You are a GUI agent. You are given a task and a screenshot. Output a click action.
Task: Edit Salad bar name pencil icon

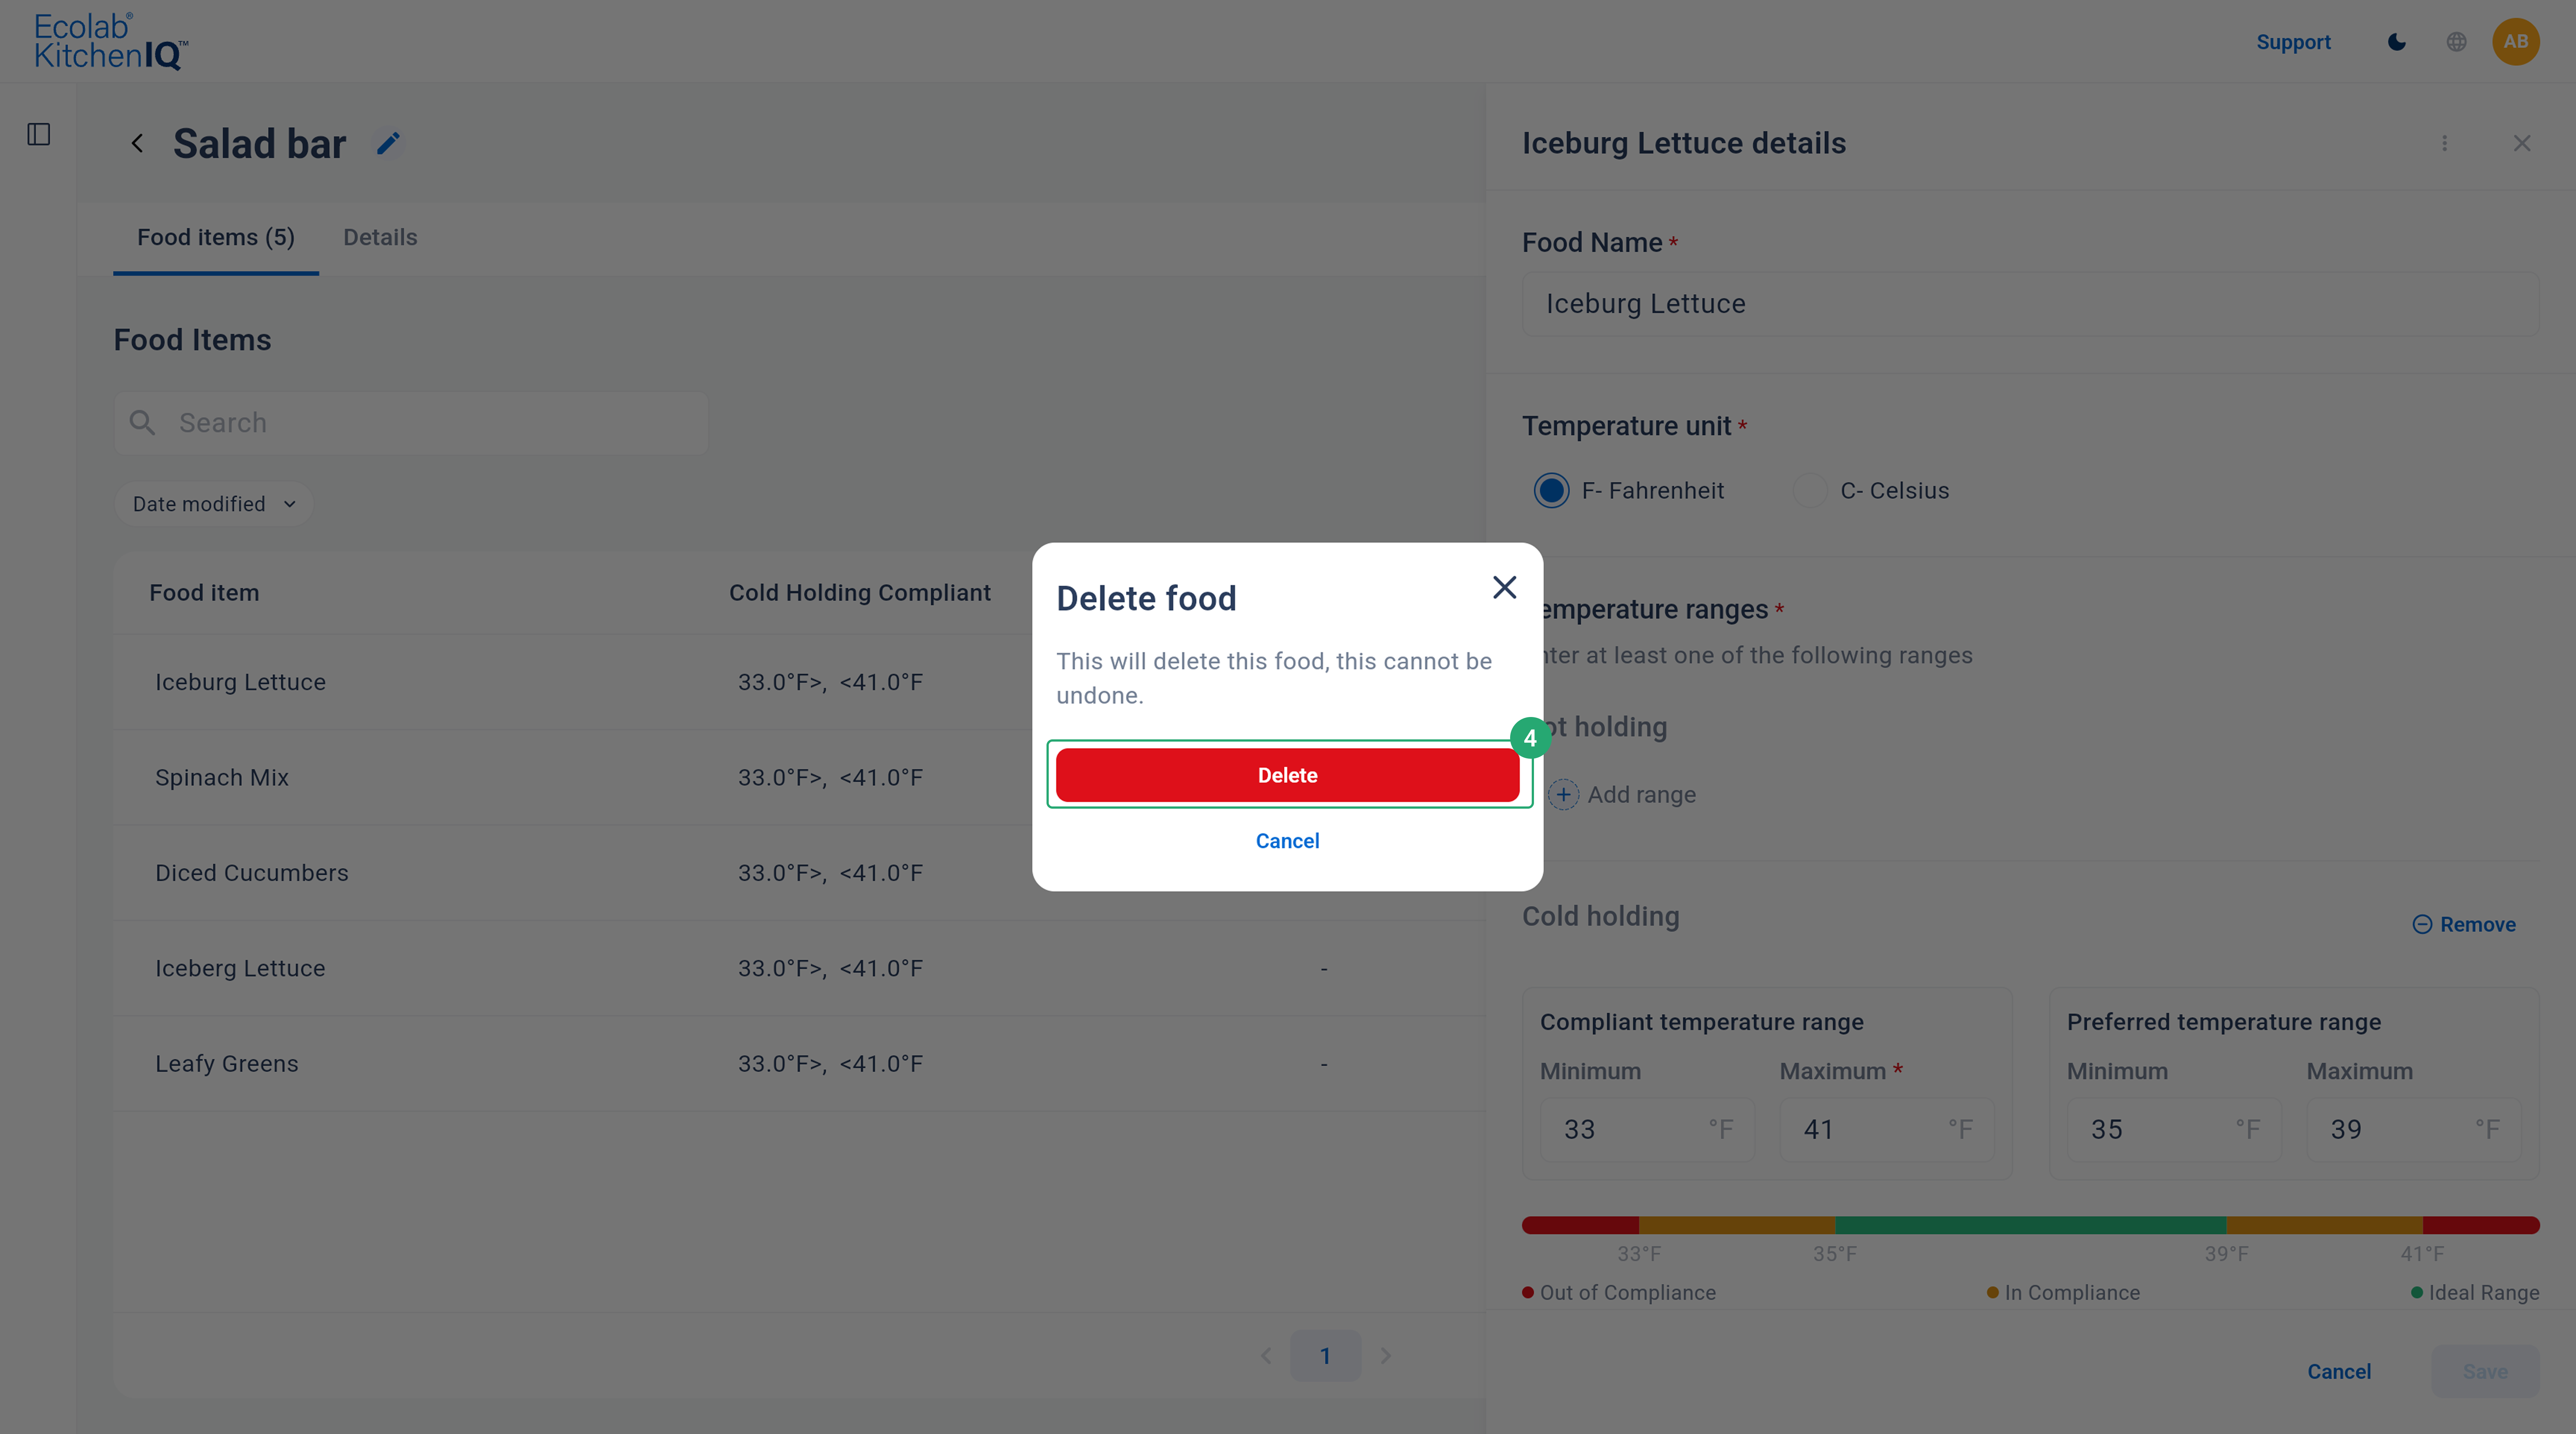[x=388, y=144]
